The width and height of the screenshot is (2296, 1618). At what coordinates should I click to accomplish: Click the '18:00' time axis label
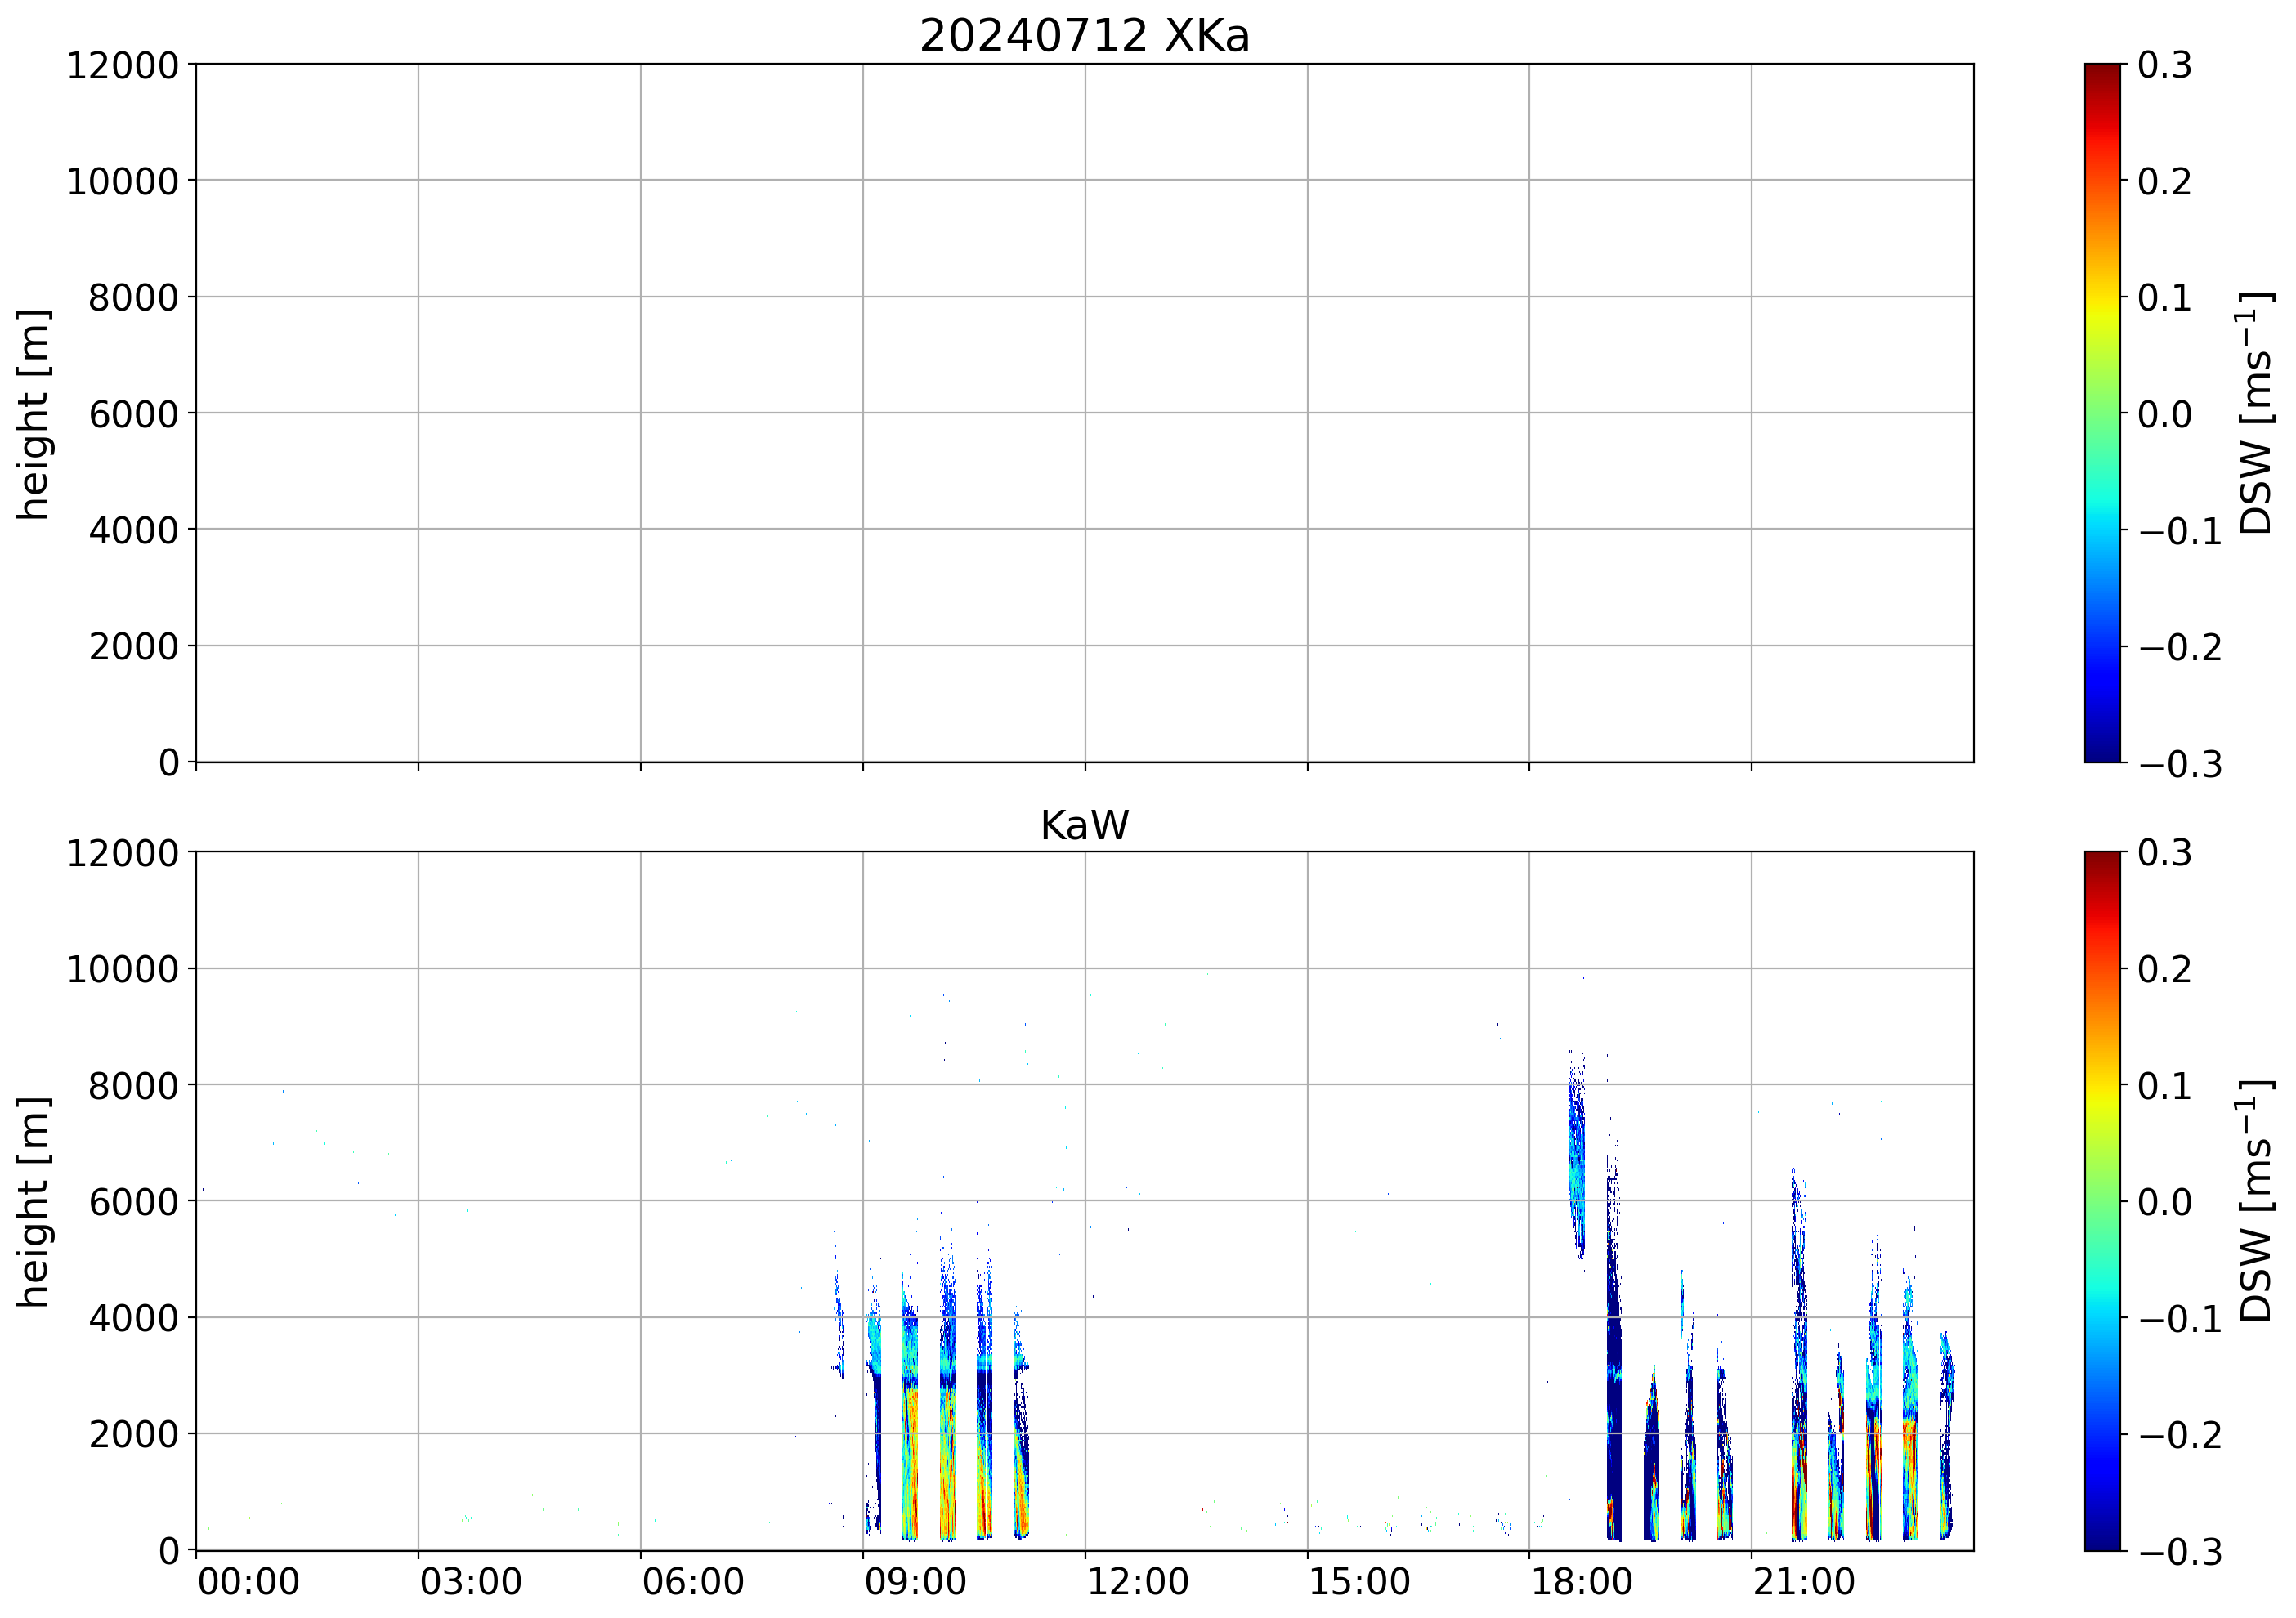coord(1582,1583)
